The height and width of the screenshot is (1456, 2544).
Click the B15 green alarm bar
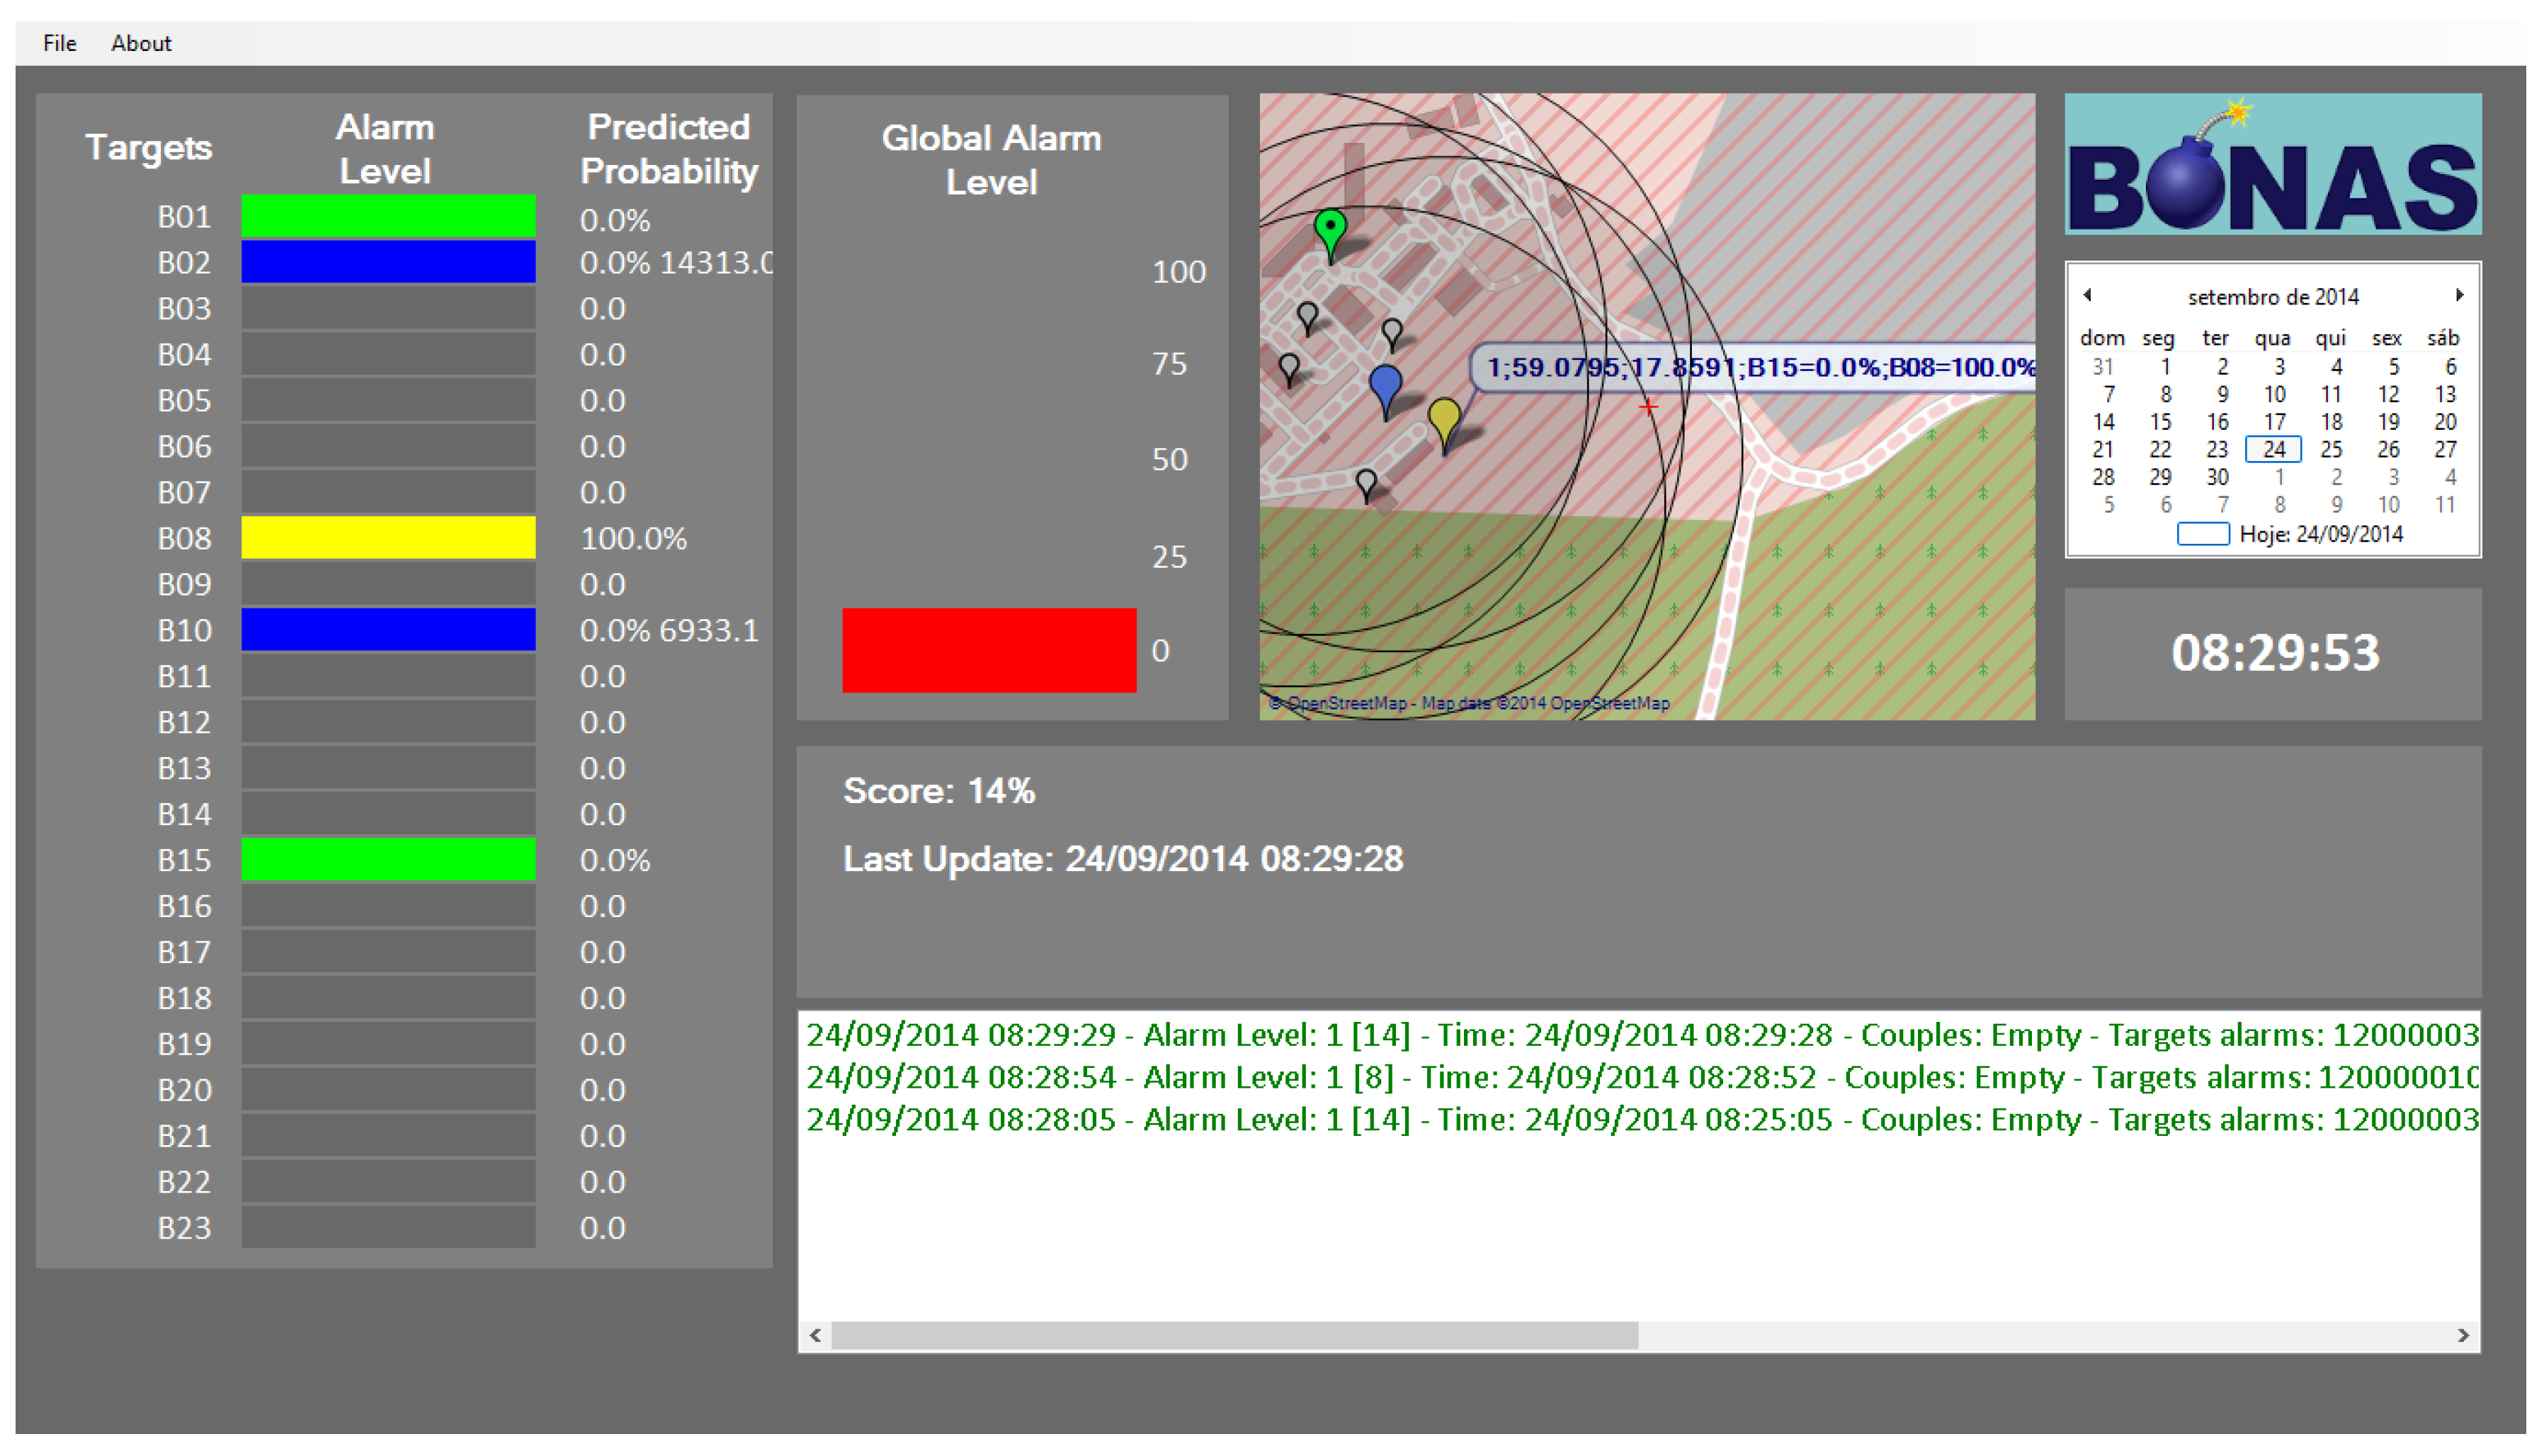pyautogui.click(x=388, y=860)
